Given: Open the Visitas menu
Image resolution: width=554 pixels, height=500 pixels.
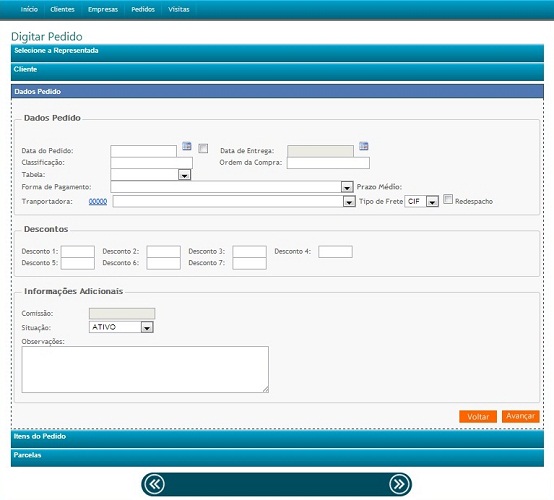Looking at the screenshot, I should (178, 10).
